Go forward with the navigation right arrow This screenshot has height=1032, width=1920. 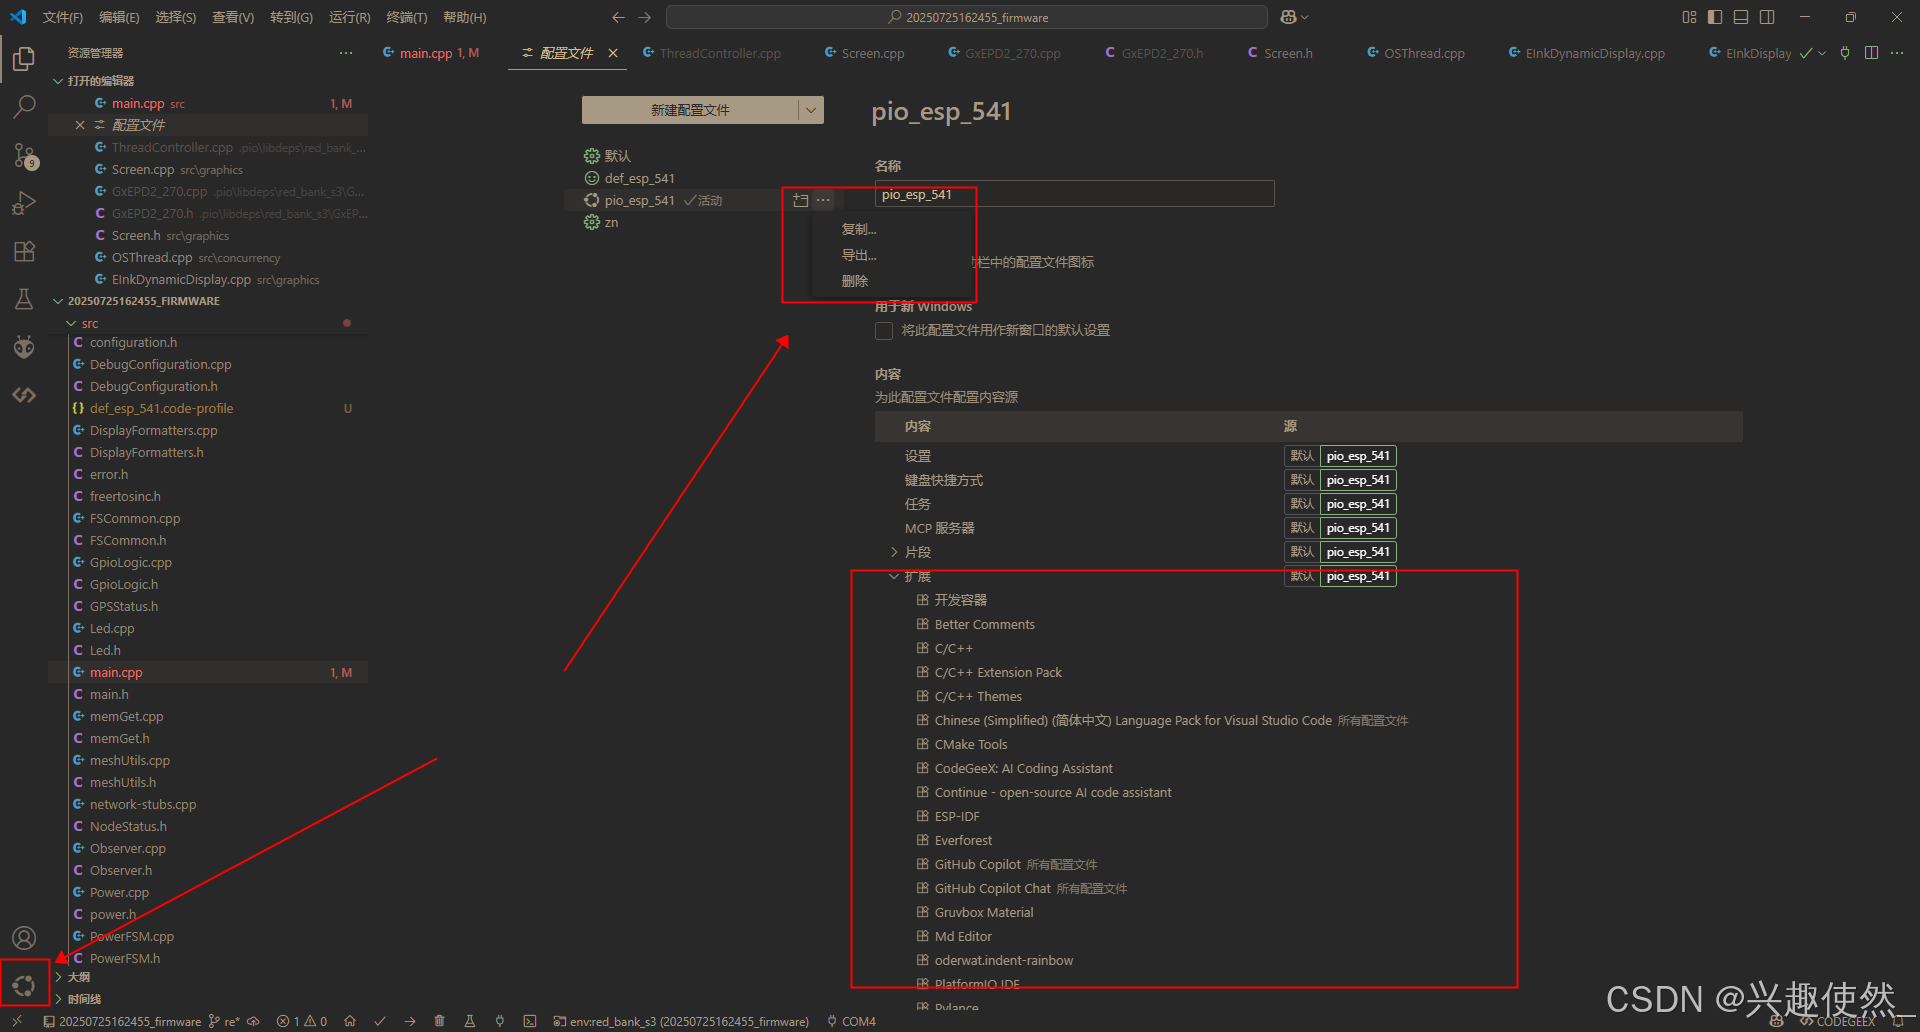pyautogui.click(x=645, y=17)
